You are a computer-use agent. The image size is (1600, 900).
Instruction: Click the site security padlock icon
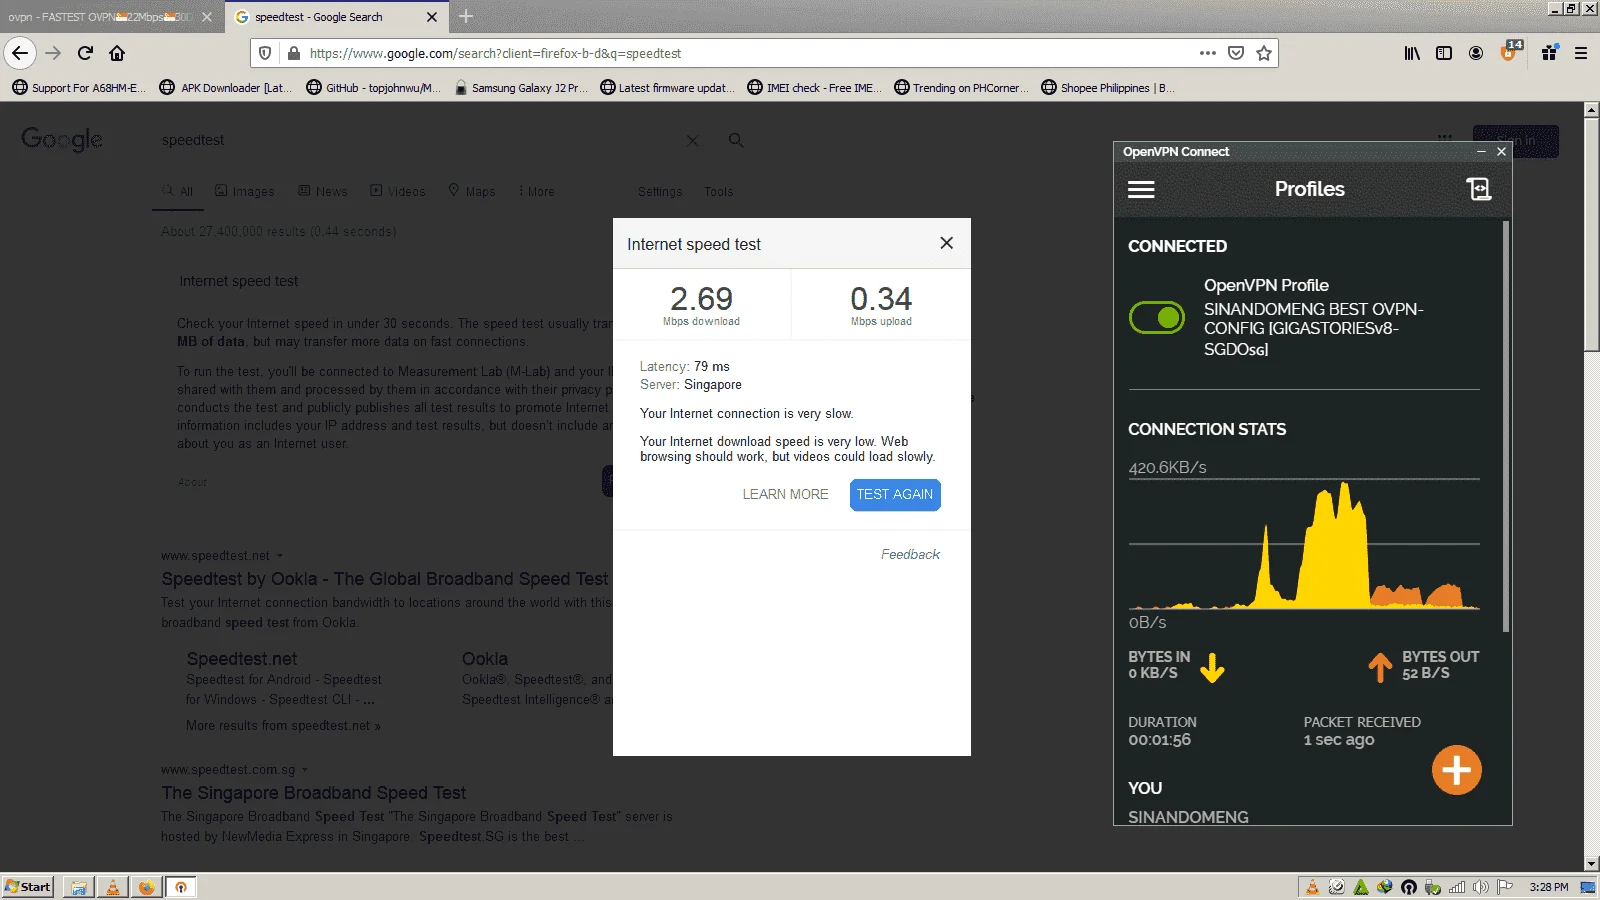pos(293,53)
